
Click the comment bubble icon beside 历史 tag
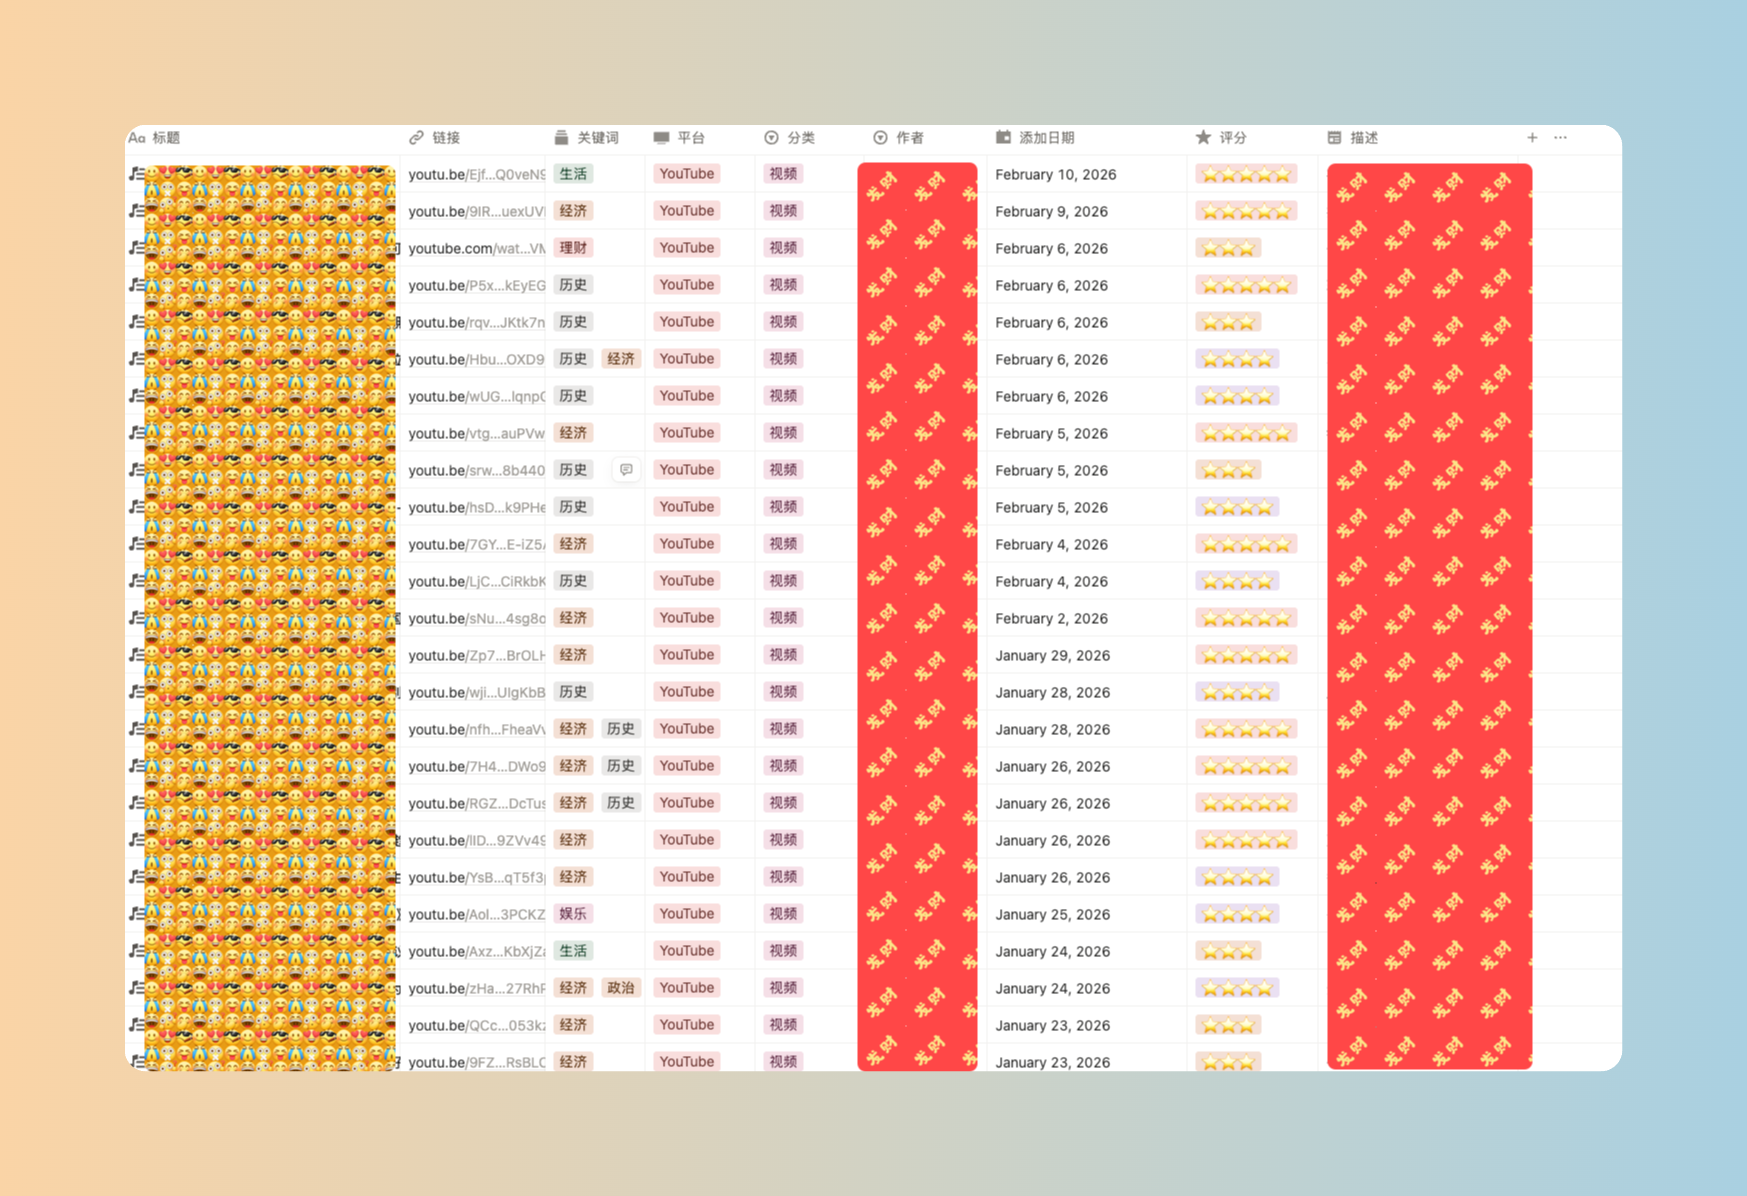tap(626, 470)
